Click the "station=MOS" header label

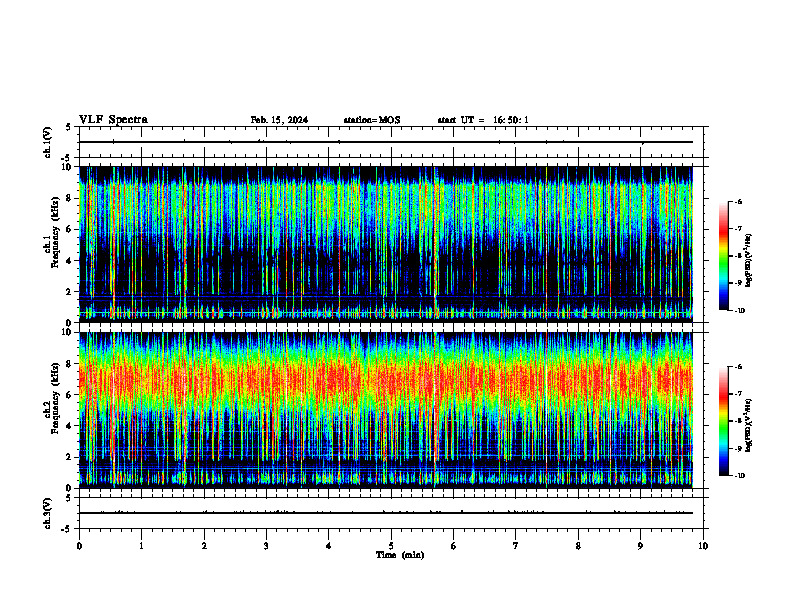pyautogui.click(x=372, y=120)
